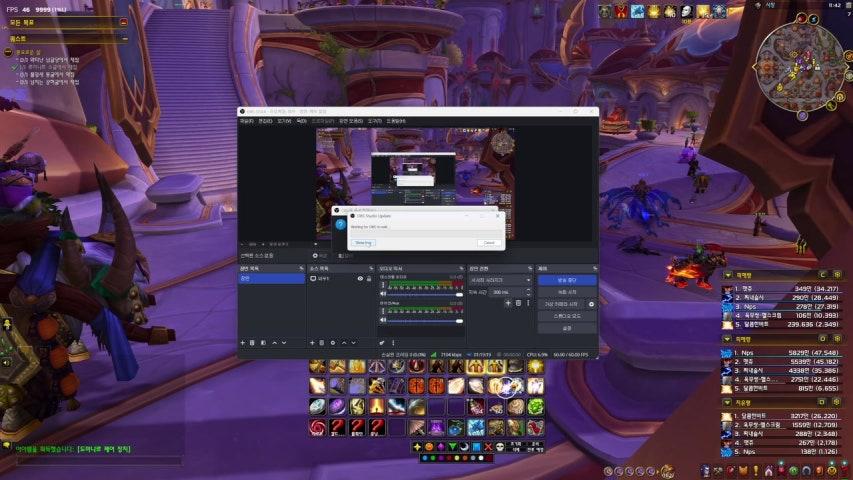The height and width of the screenshot is (480, 853).
Task: Mute the first audio mixer channel
Action: click(x=383, y=294)
